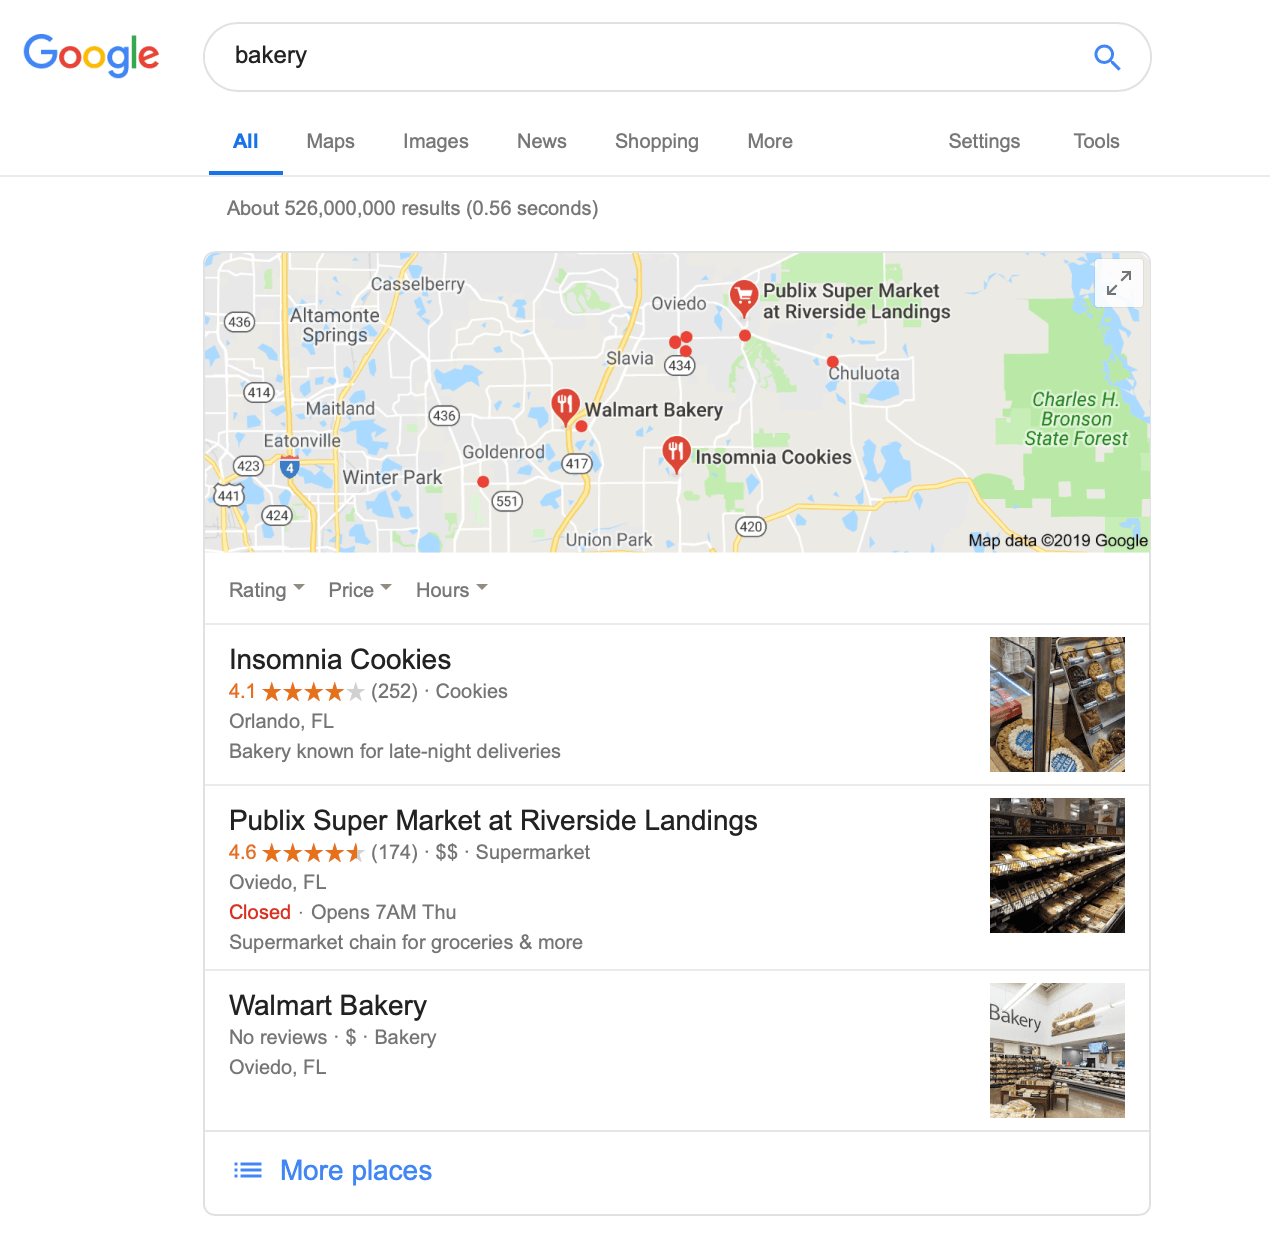Open the More places link

[356, 1170]
